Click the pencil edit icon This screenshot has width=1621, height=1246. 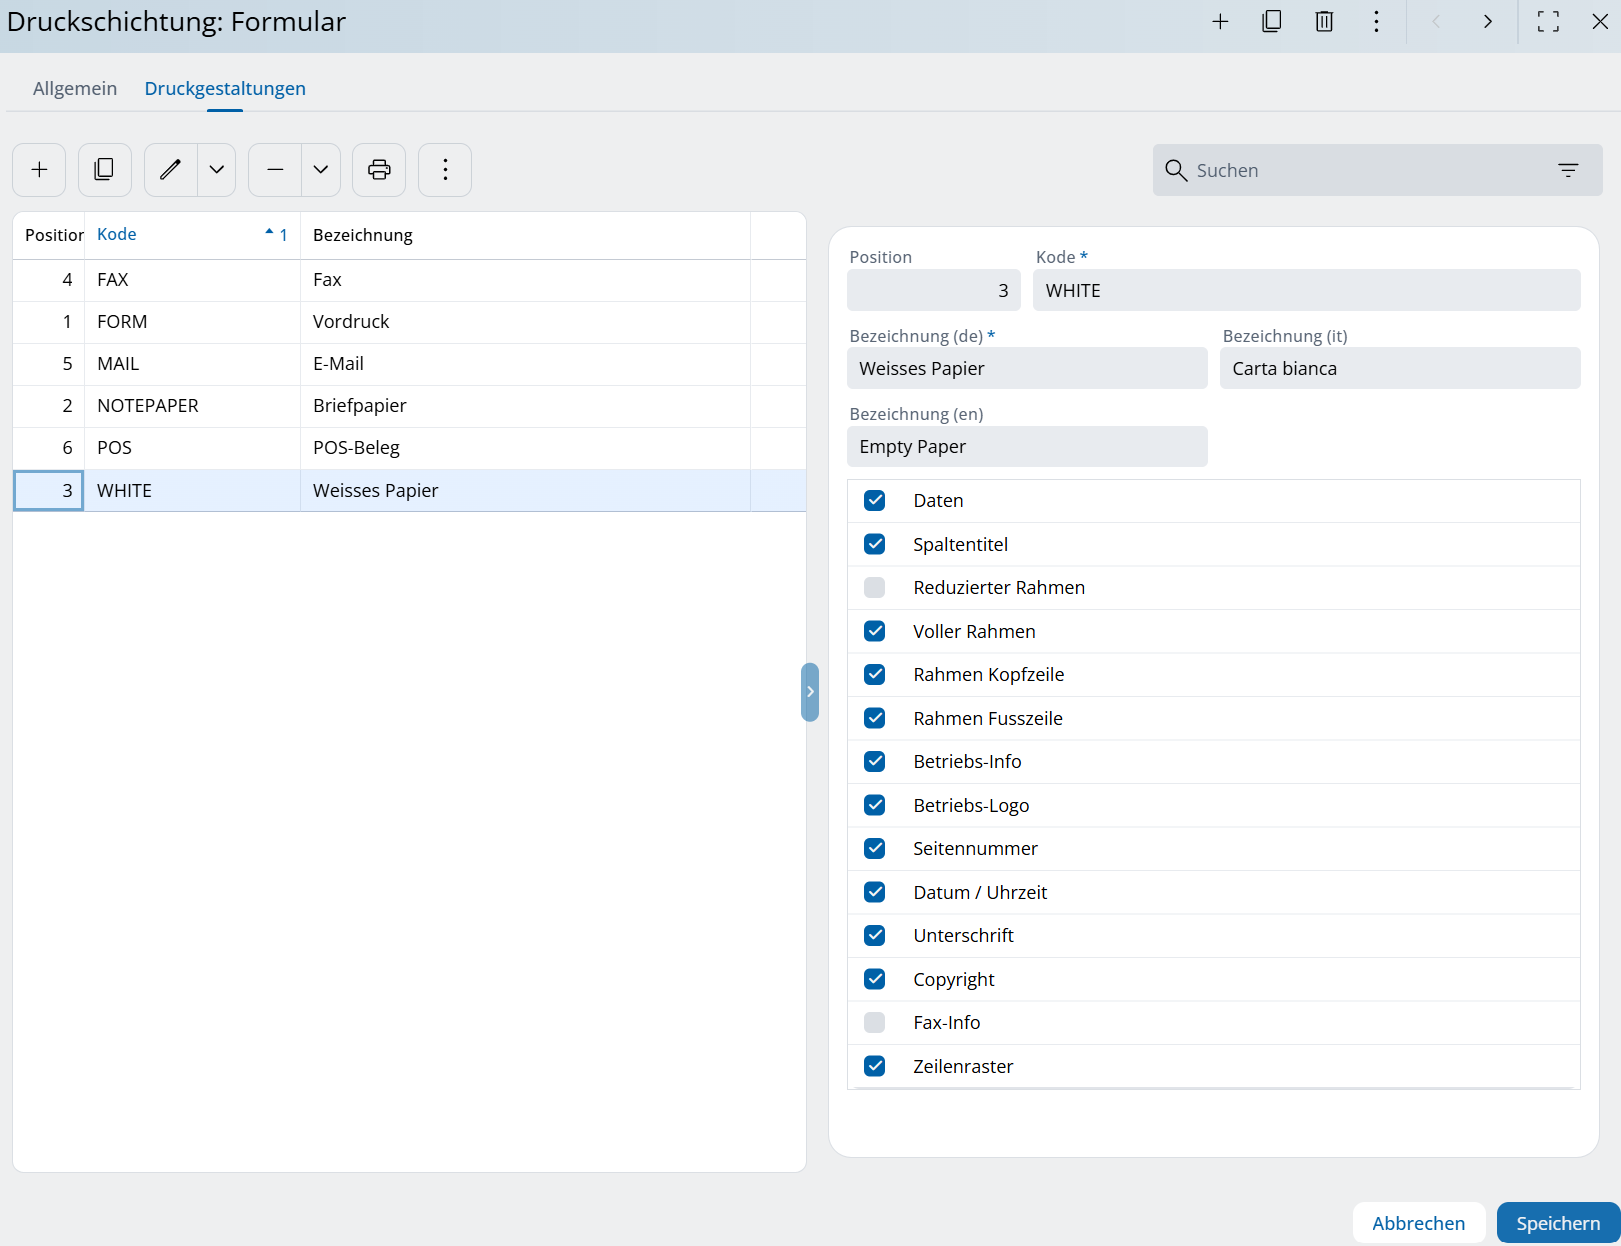pyautogui.click(x=171, y=170)
